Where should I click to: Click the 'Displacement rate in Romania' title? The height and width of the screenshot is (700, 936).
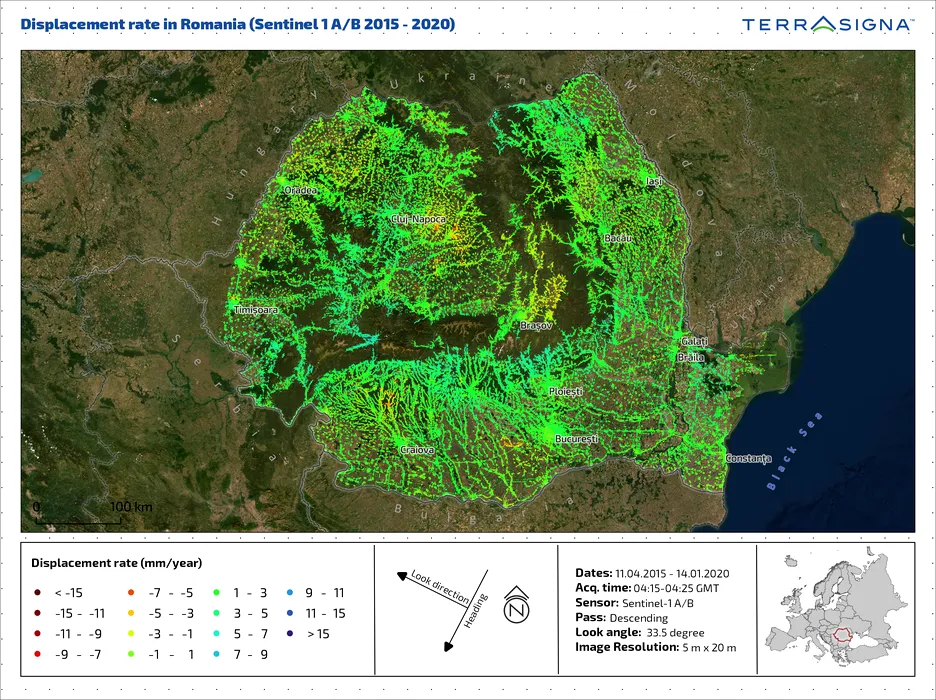point(238,22)
